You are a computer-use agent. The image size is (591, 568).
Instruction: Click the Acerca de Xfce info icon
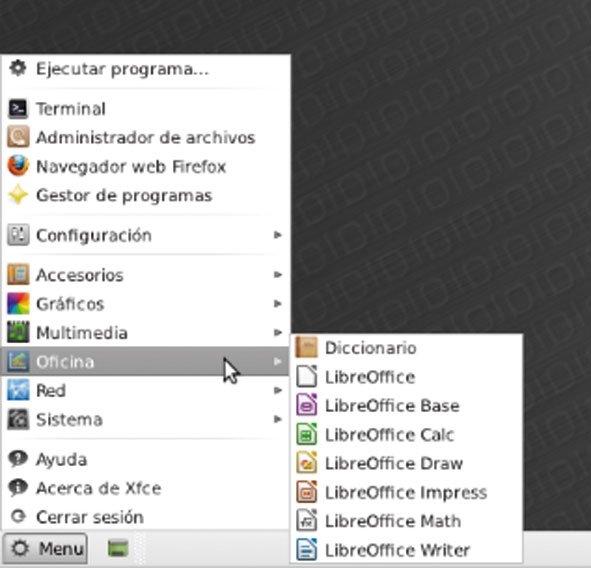pos(18,488)
